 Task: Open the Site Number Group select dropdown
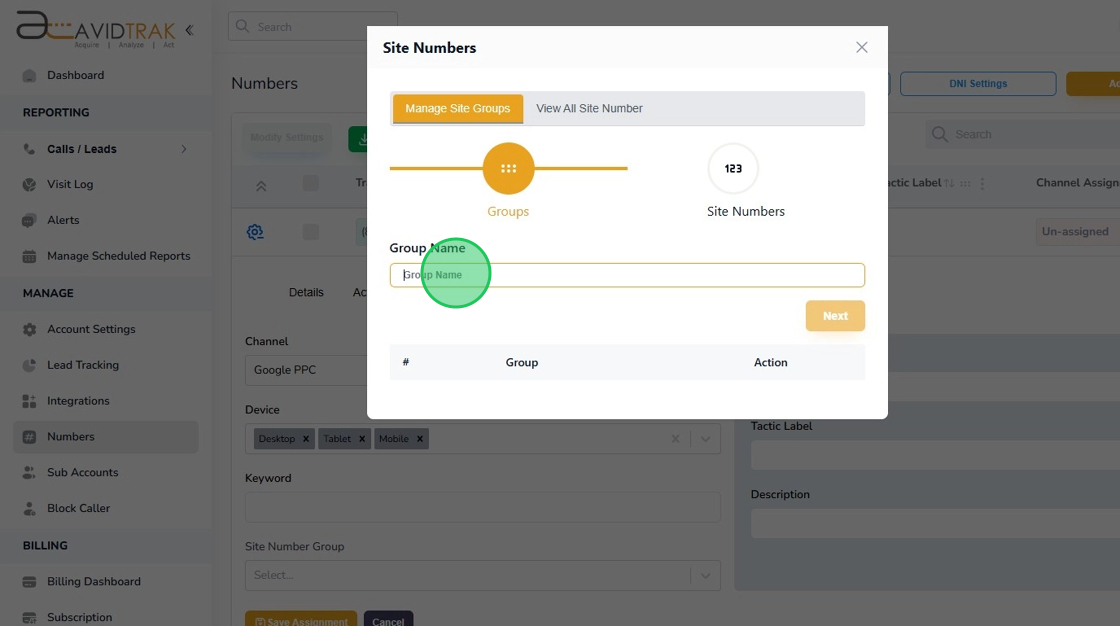483,575
